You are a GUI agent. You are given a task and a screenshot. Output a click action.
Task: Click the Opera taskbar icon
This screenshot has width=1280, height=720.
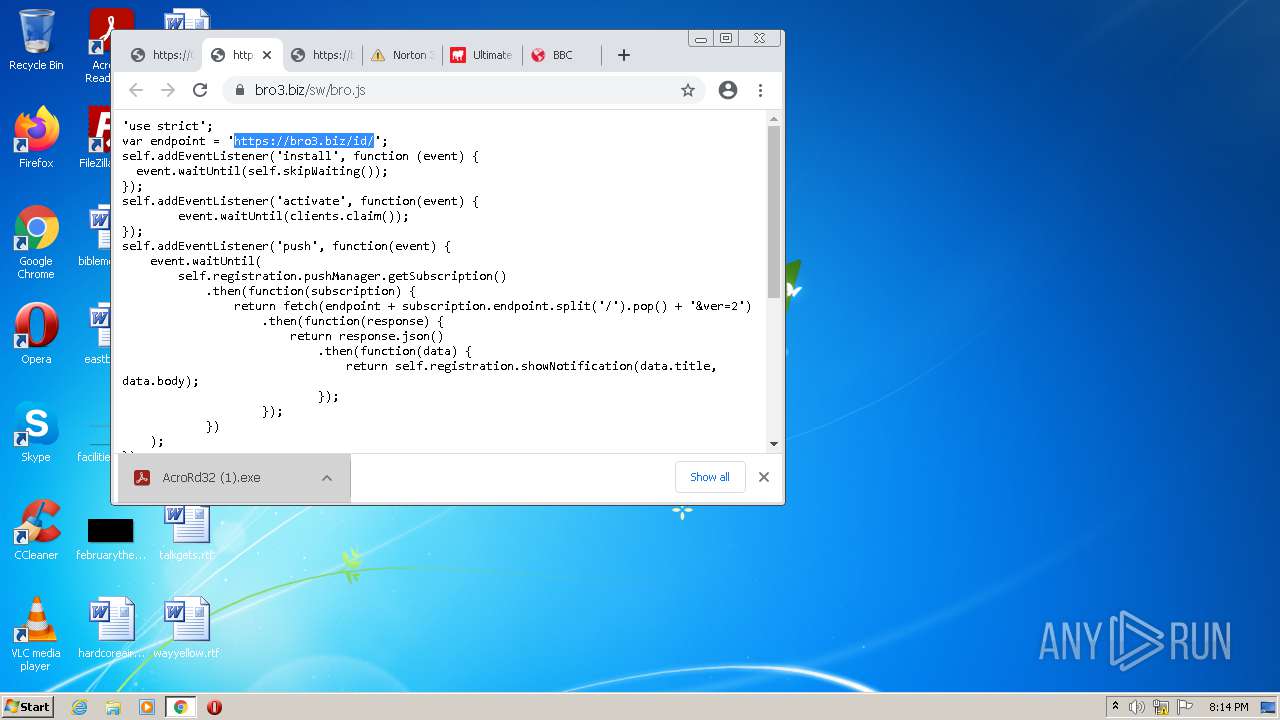(x=214, y=707)
